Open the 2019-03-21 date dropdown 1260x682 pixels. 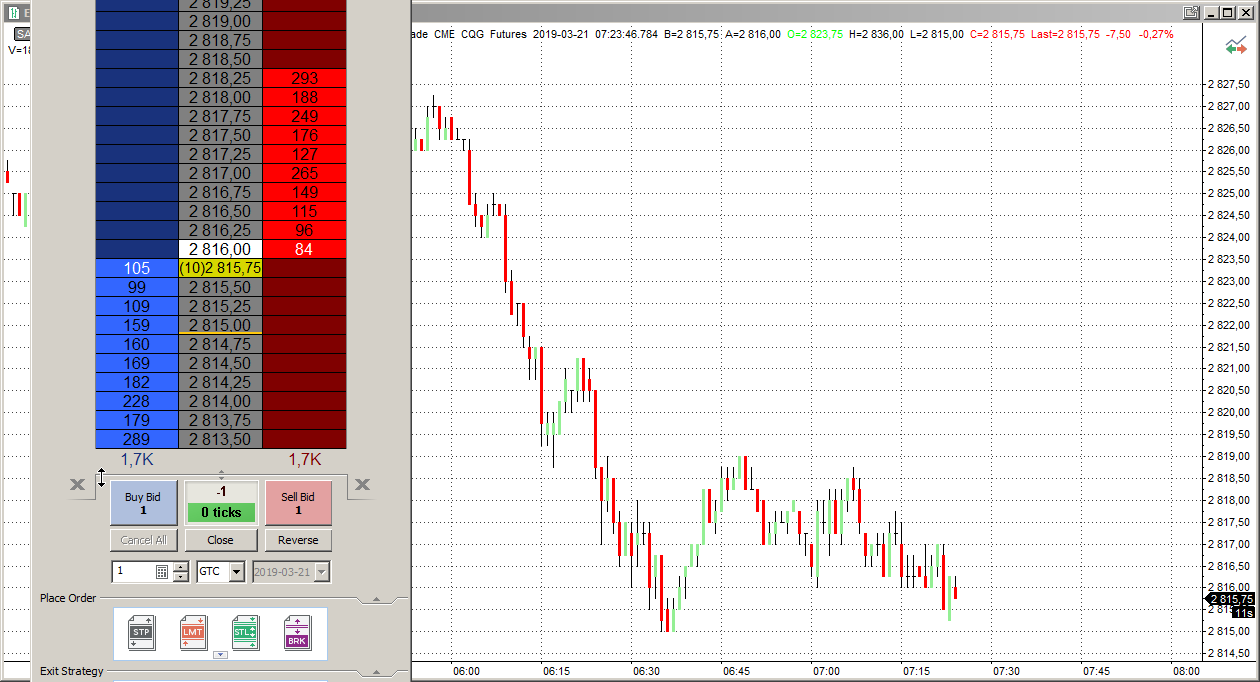tap(322, 572)
